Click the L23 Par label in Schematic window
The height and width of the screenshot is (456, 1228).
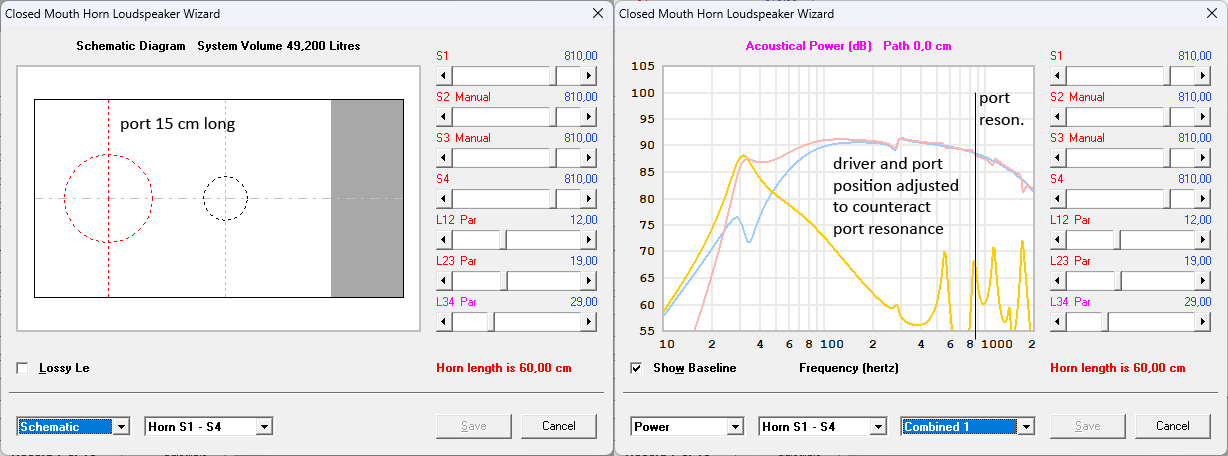[x=454, y=261]
